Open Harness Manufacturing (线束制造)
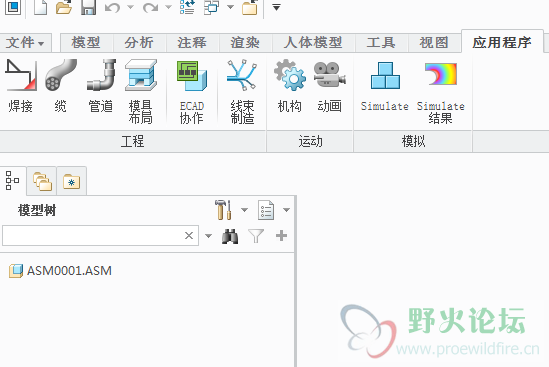This screenshot has width=549, height=367. (242, 92)
